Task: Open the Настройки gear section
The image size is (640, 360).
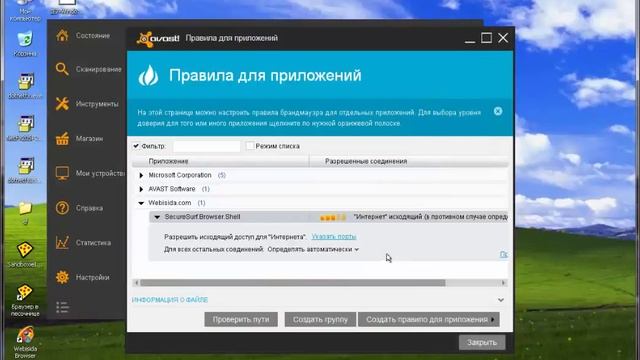Action: click(x=83, y=277)
